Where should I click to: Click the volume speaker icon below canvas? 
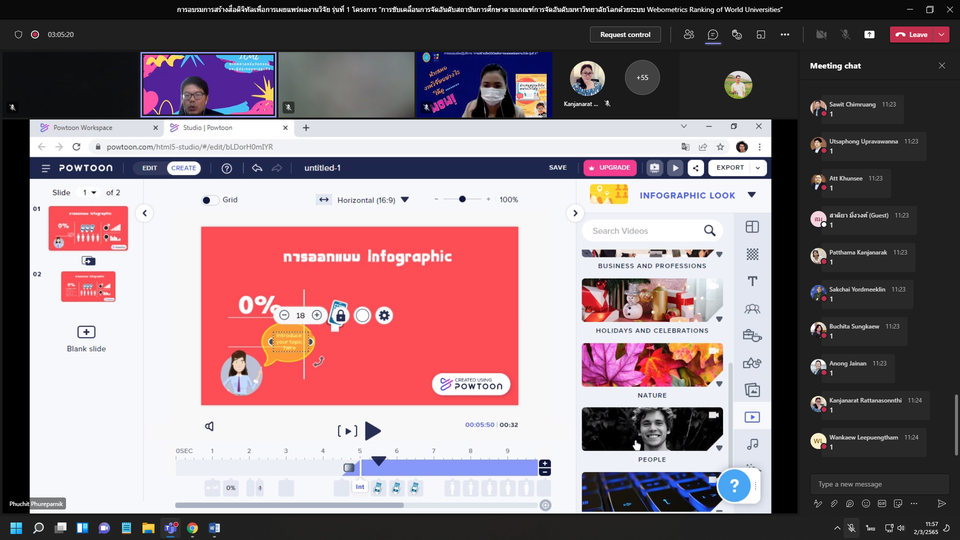209,426
